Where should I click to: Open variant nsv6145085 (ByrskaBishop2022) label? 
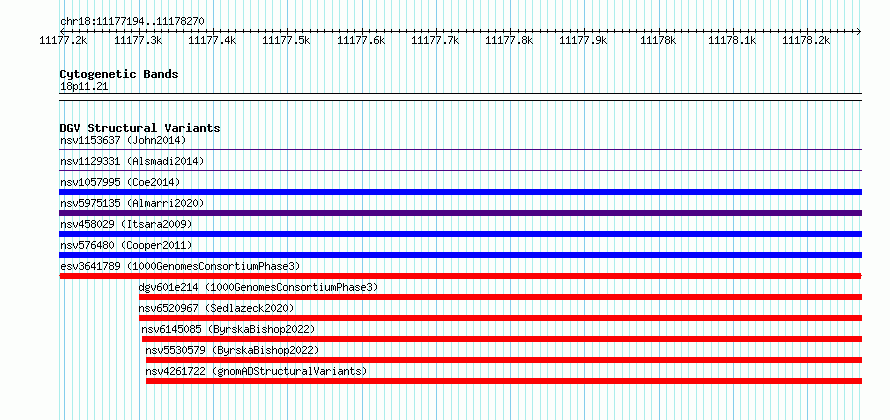tap(228, 329)
